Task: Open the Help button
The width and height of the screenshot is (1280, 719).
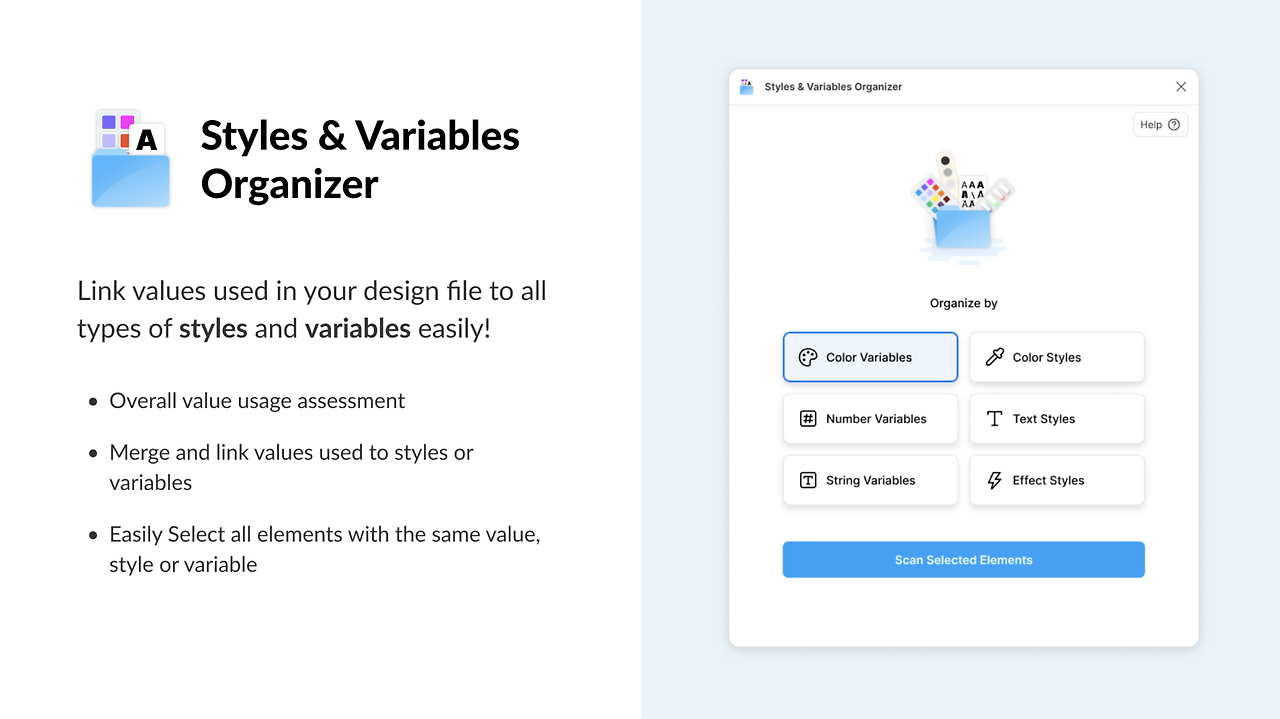Action: coord(1160,125)
